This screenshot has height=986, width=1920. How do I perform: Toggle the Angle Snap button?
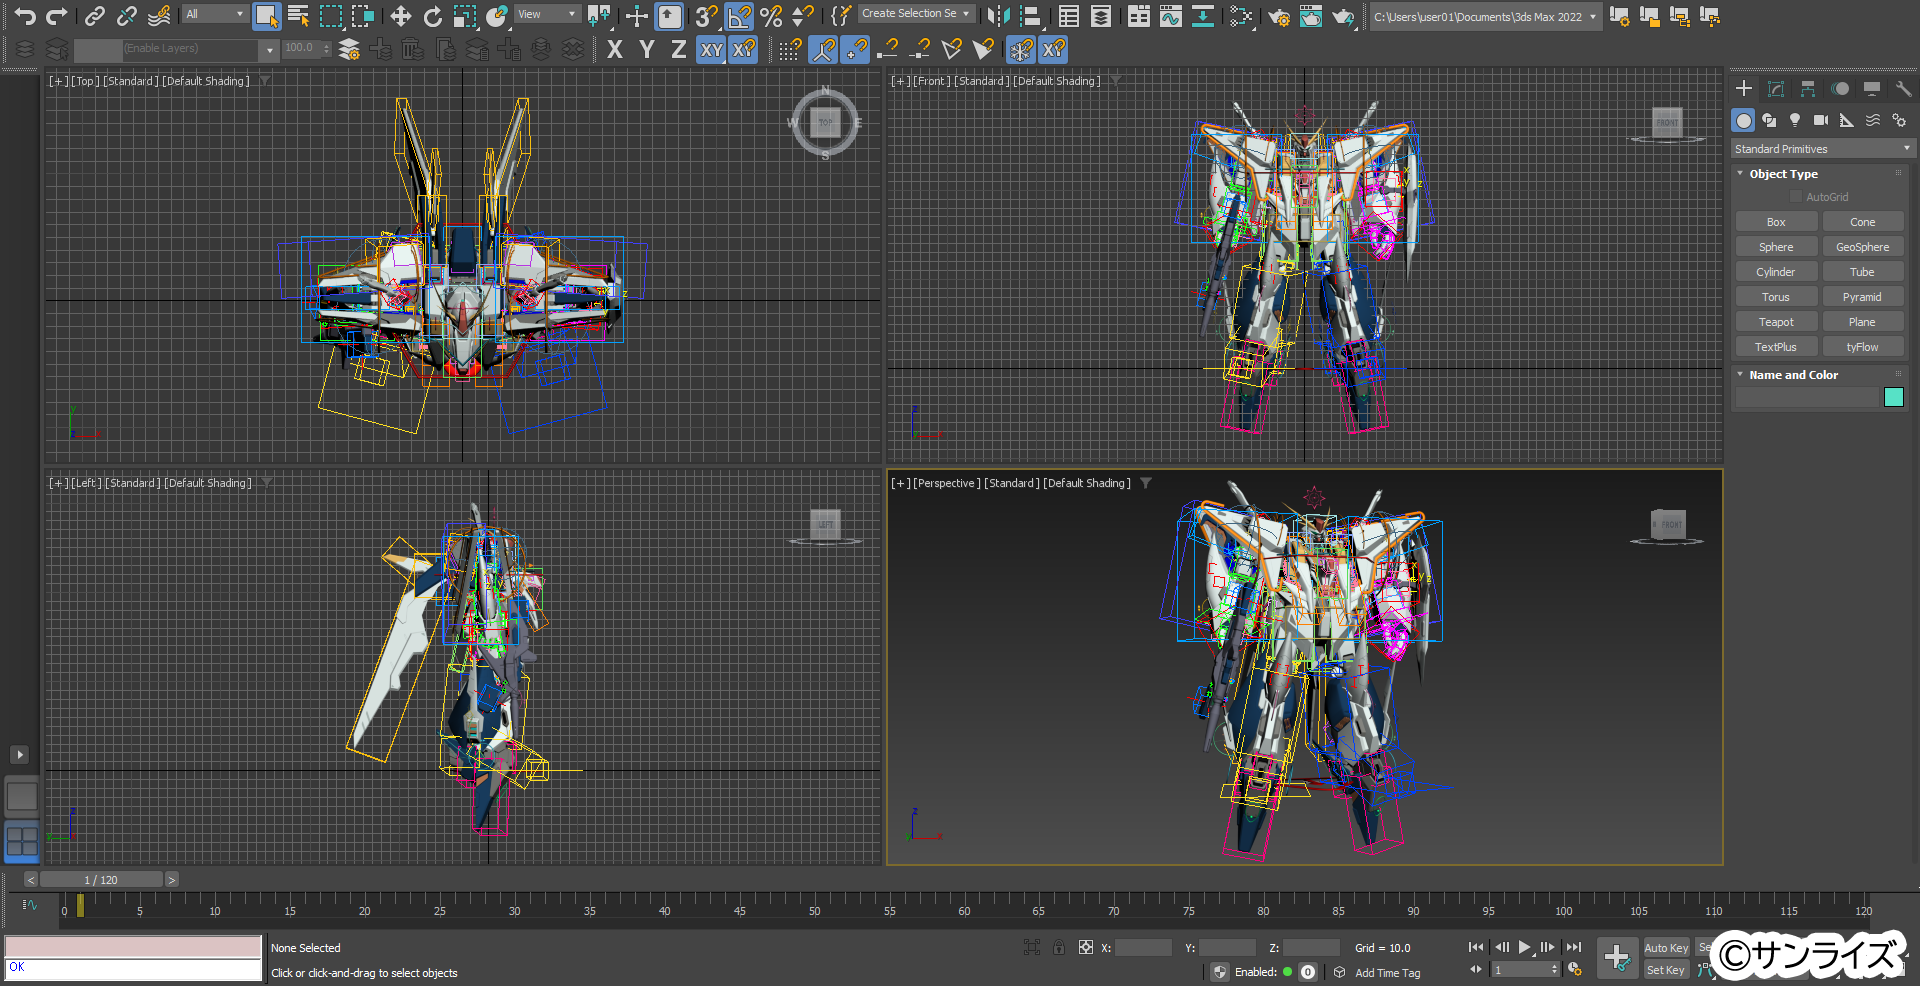tap(739, 16)
